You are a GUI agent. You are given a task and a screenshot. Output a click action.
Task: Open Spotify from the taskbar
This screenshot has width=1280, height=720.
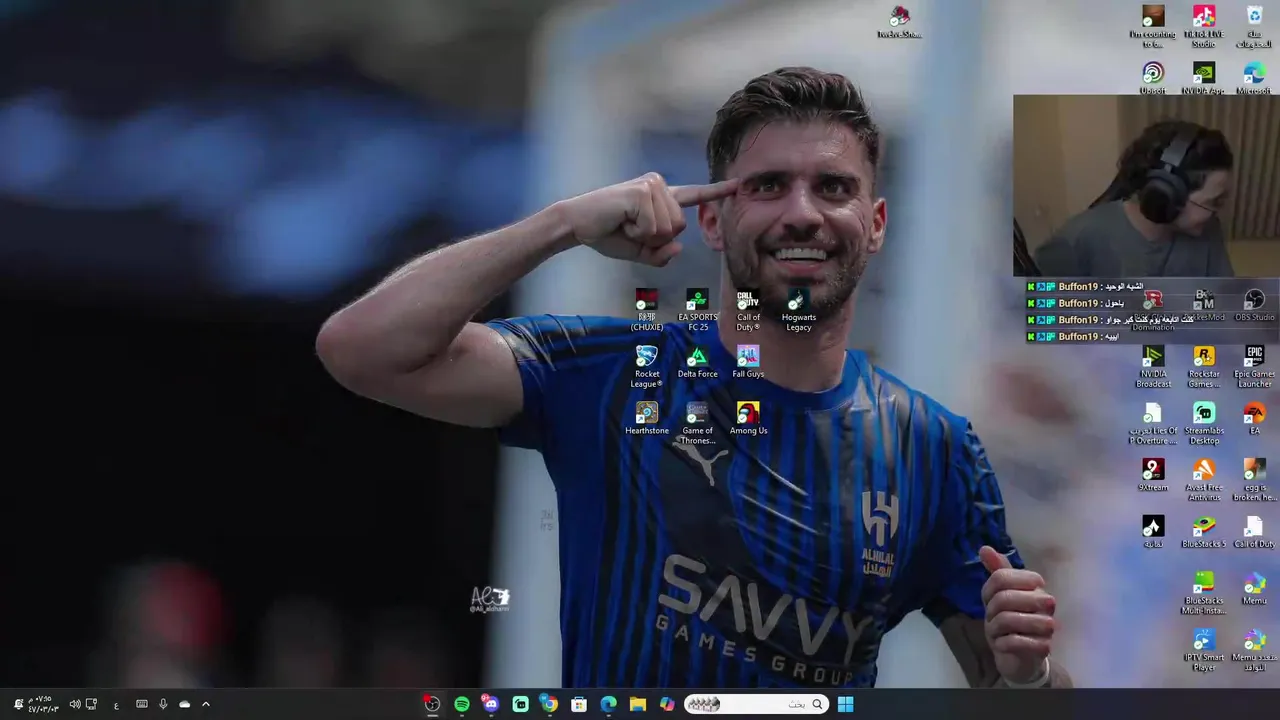pyautogui.click(x=462, y=704)
